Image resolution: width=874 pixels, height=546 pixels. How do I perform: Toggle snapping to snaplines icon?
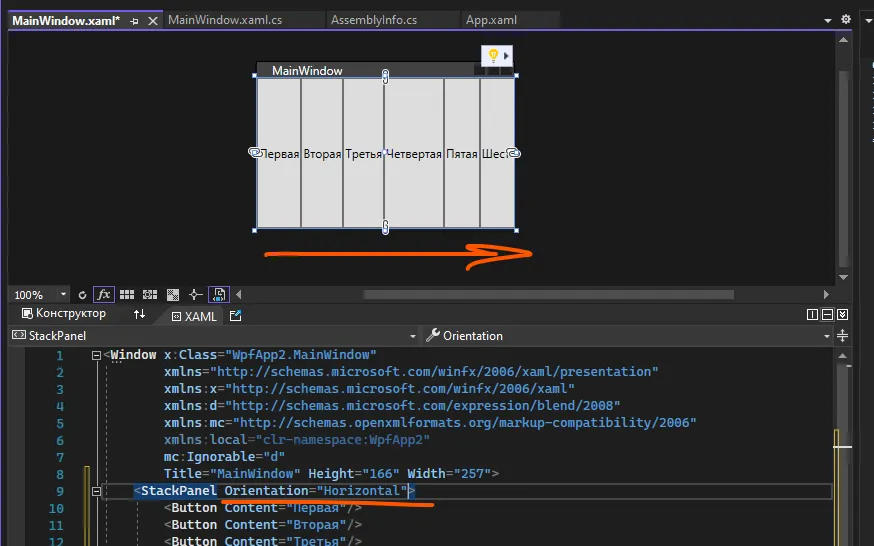click(195, 294)
